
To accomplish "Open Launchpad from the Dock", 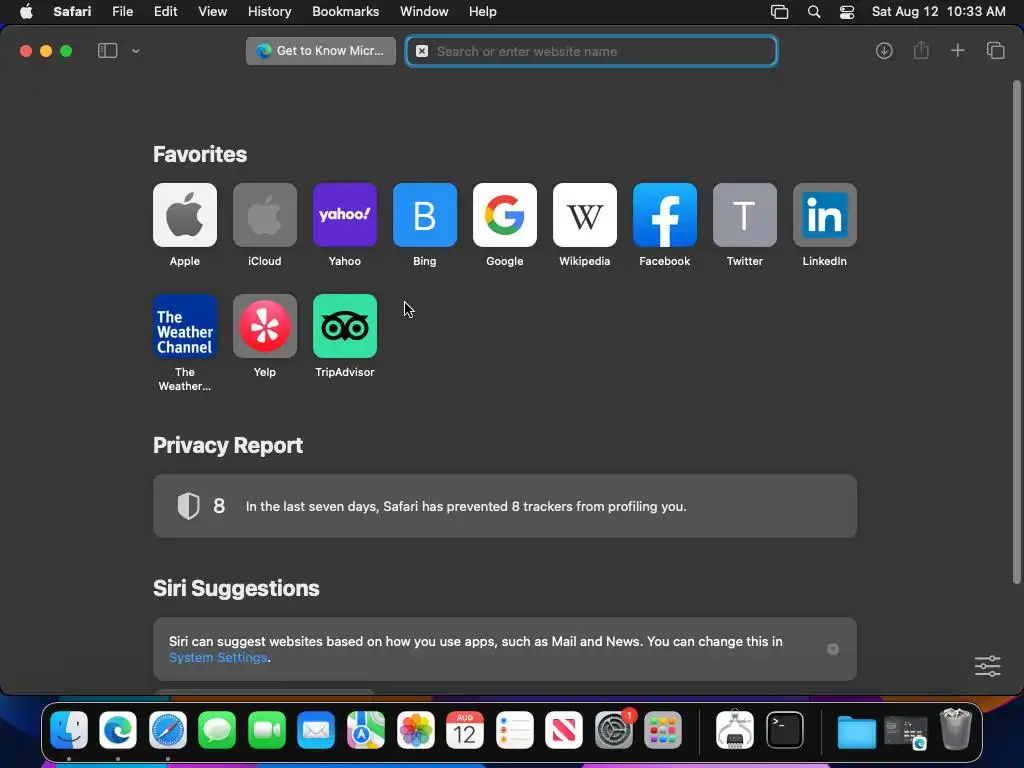I will click(663, 730).
